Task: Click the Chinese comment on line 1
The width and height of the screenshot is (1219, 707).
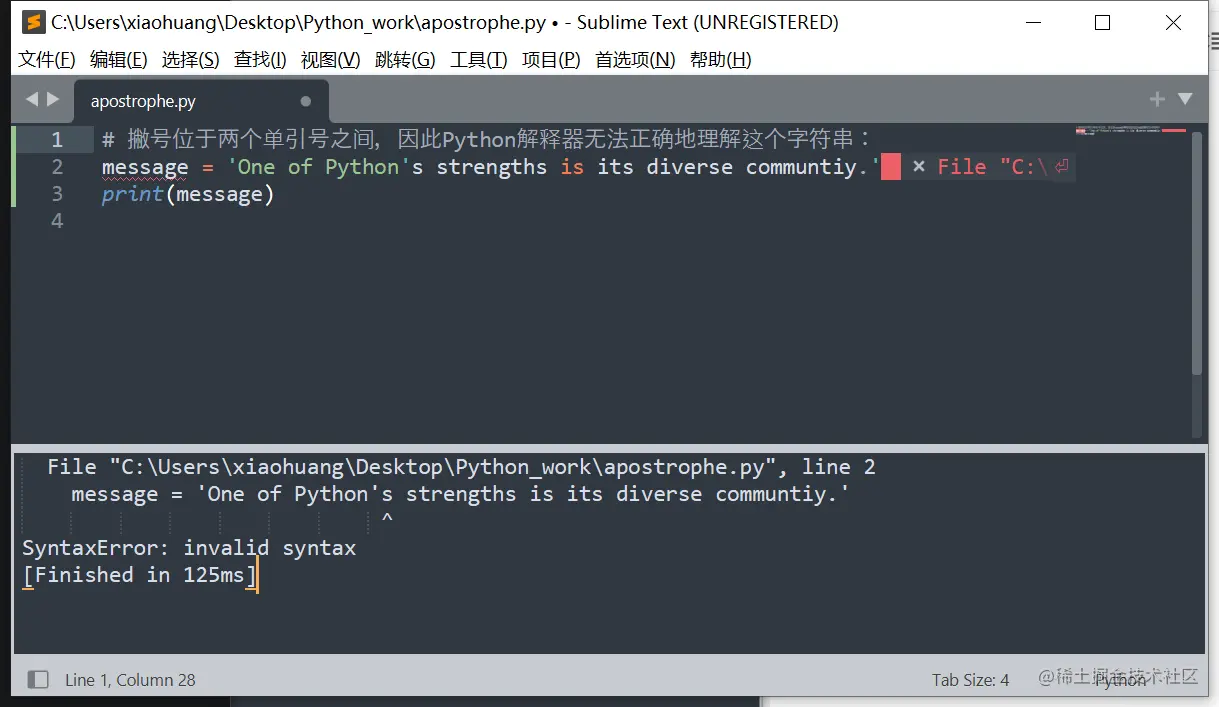Action: 488,140
